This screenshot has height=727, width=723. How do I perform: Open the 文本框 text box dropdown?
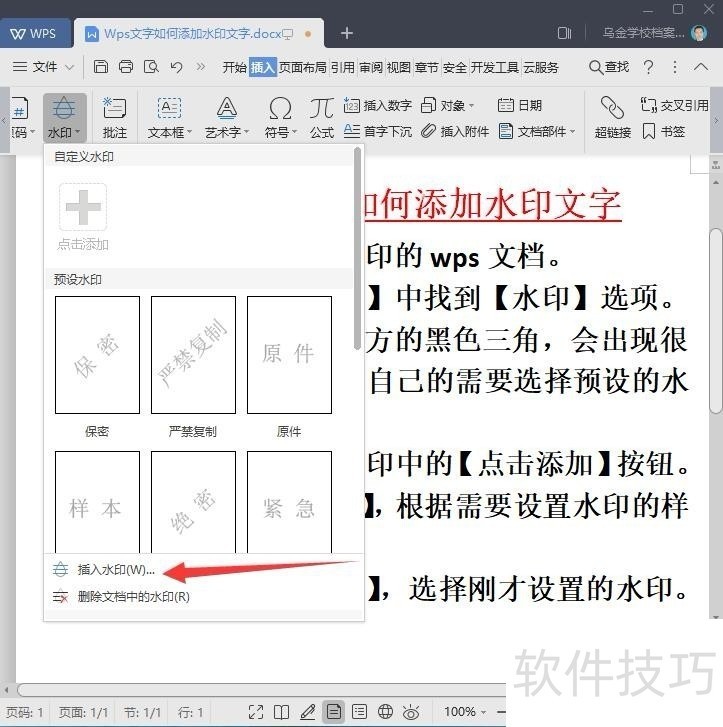[x=169, y=117]
